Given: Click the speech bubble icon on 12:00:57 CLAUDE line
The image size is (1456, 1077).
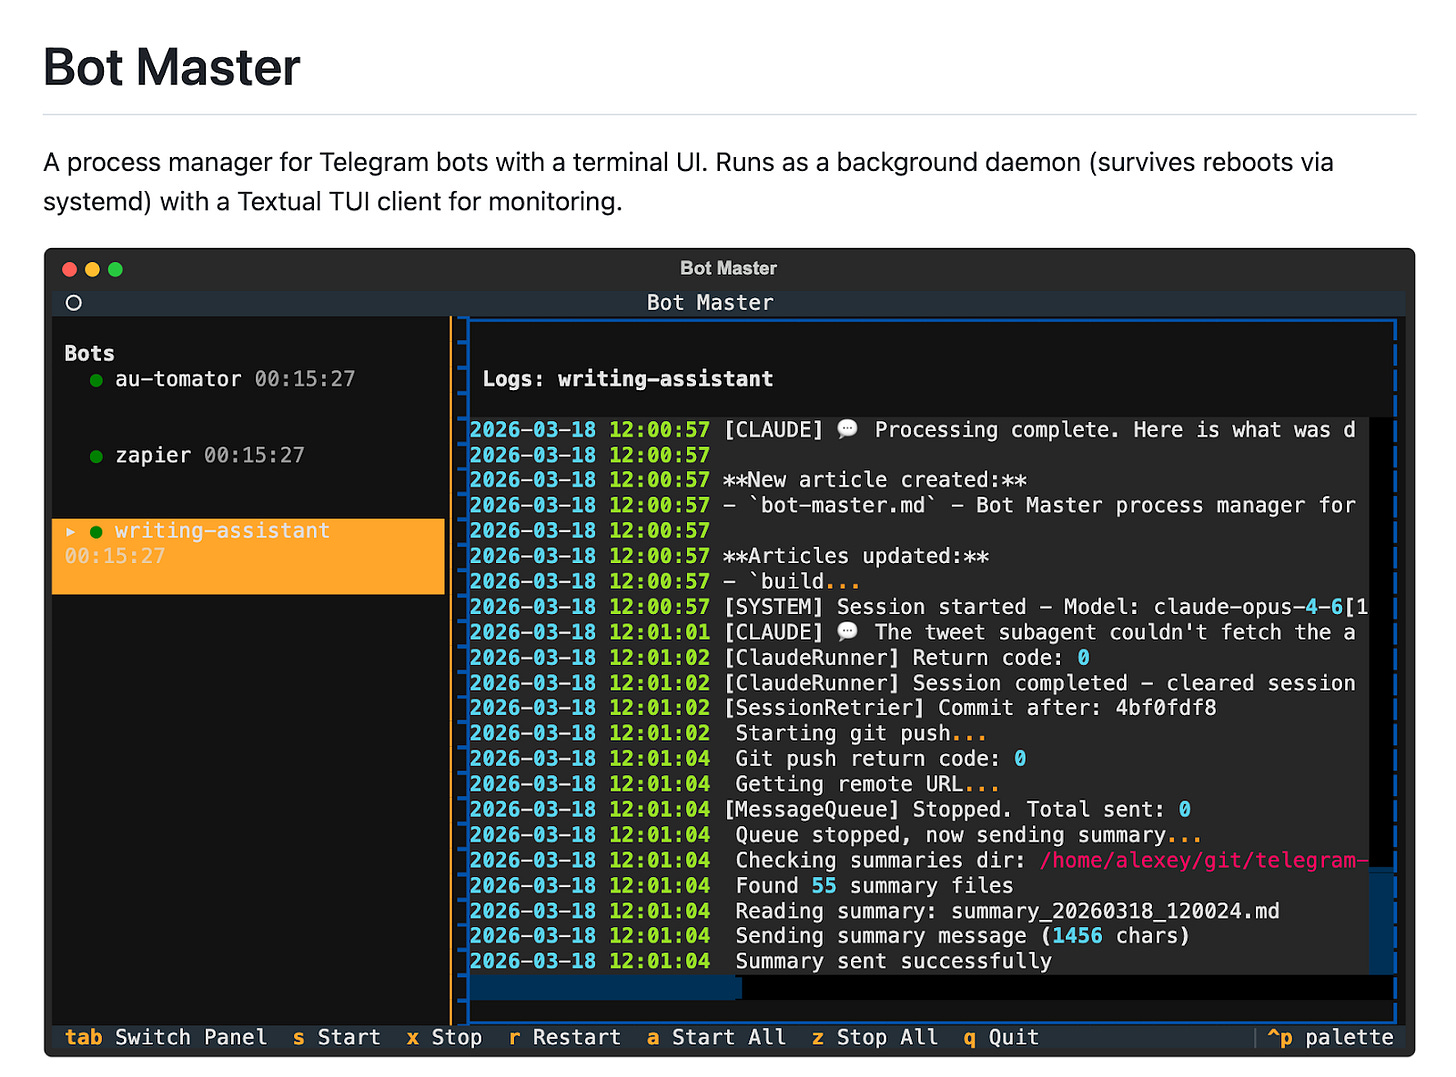Looking at the screenshot, I should coord(847,429).
